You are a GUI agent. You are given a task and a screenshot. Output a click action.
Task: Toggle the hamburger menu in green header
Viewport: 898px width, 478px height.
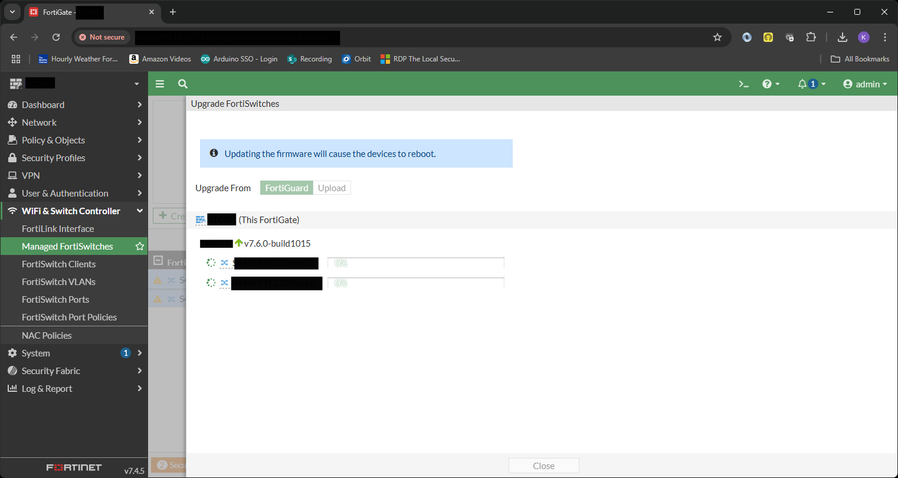click(x=160, y=84)
